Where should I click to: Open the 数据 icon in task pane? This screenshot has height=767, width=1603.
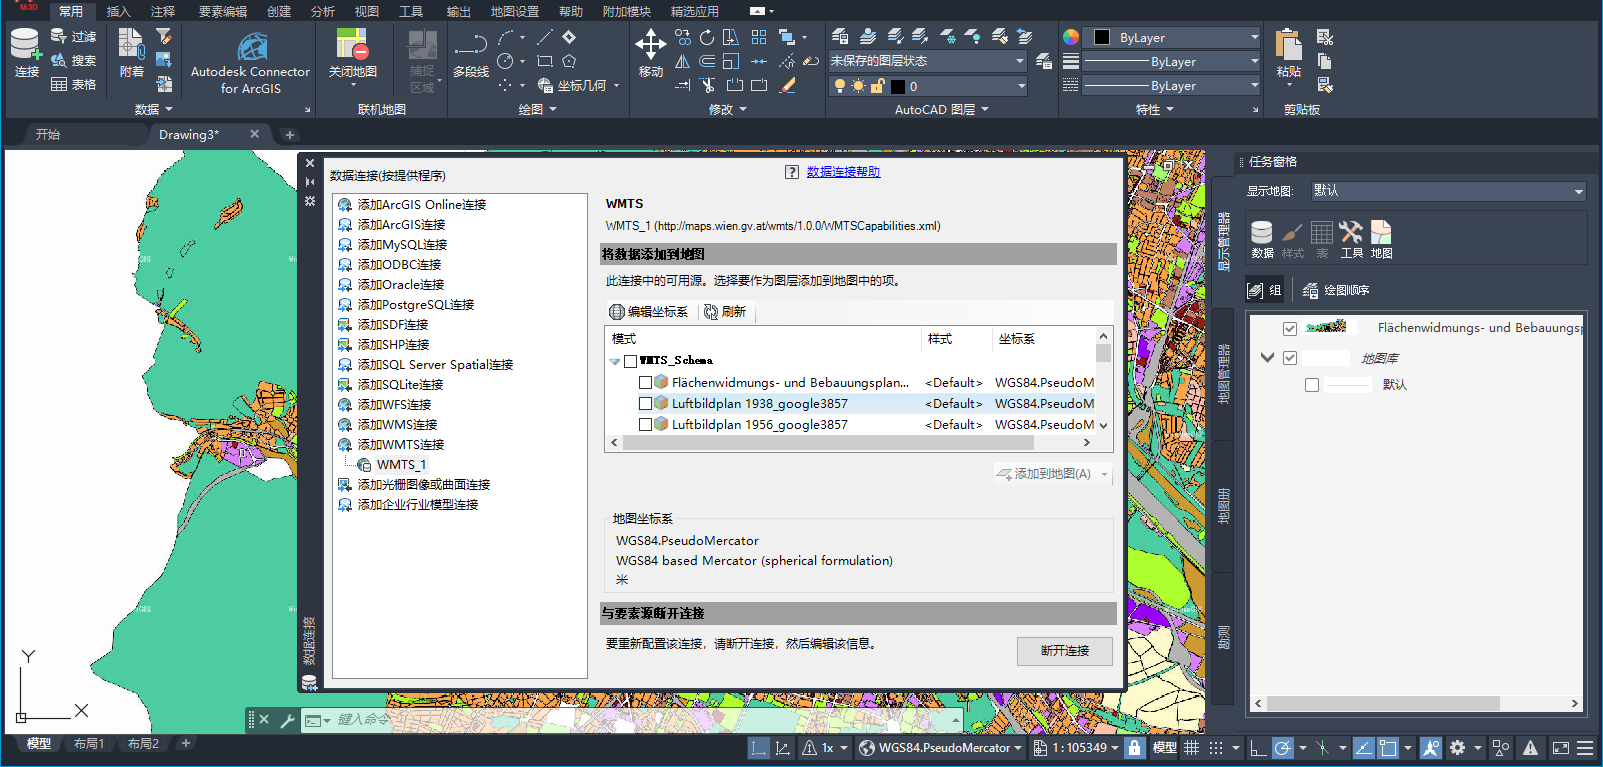[1262, 240]
